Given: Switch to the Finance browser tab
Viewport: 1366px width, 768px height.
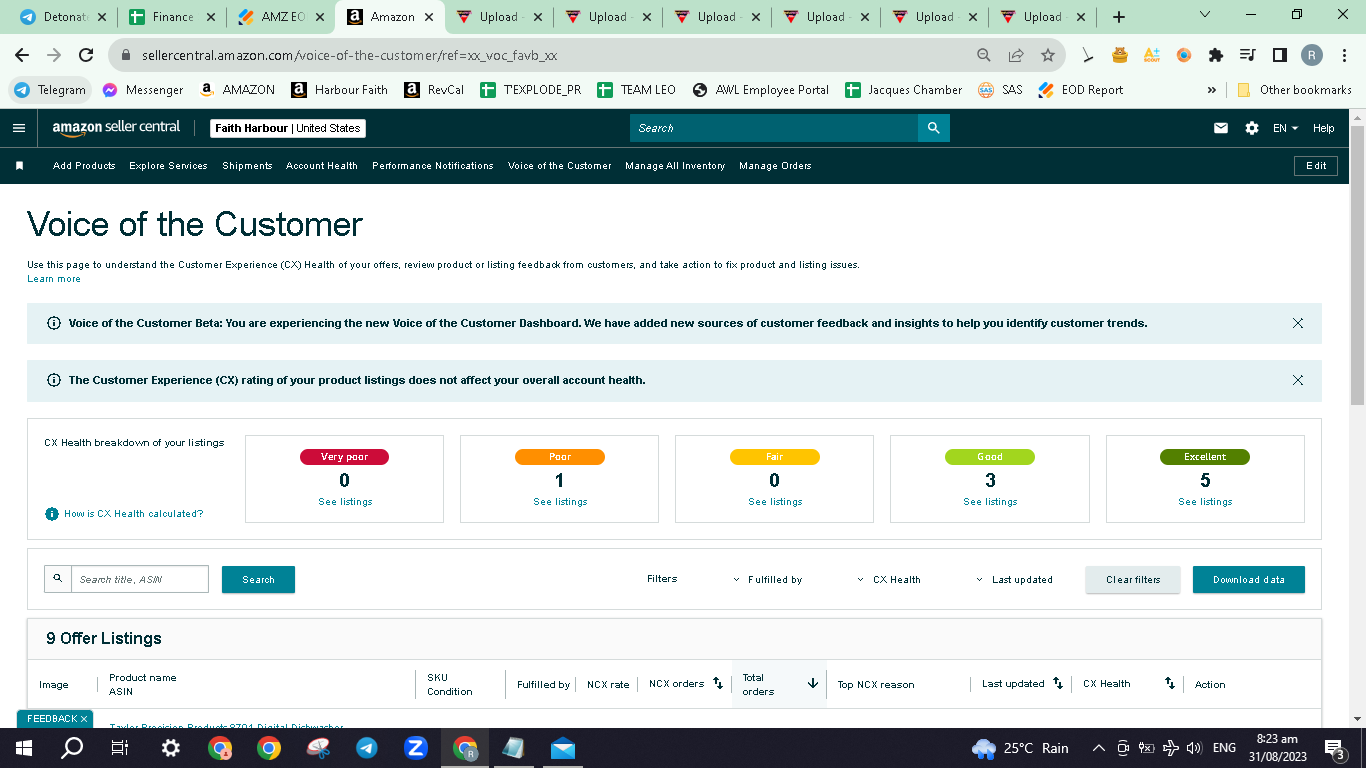Looking at the screenshot, I should [172, 17].
